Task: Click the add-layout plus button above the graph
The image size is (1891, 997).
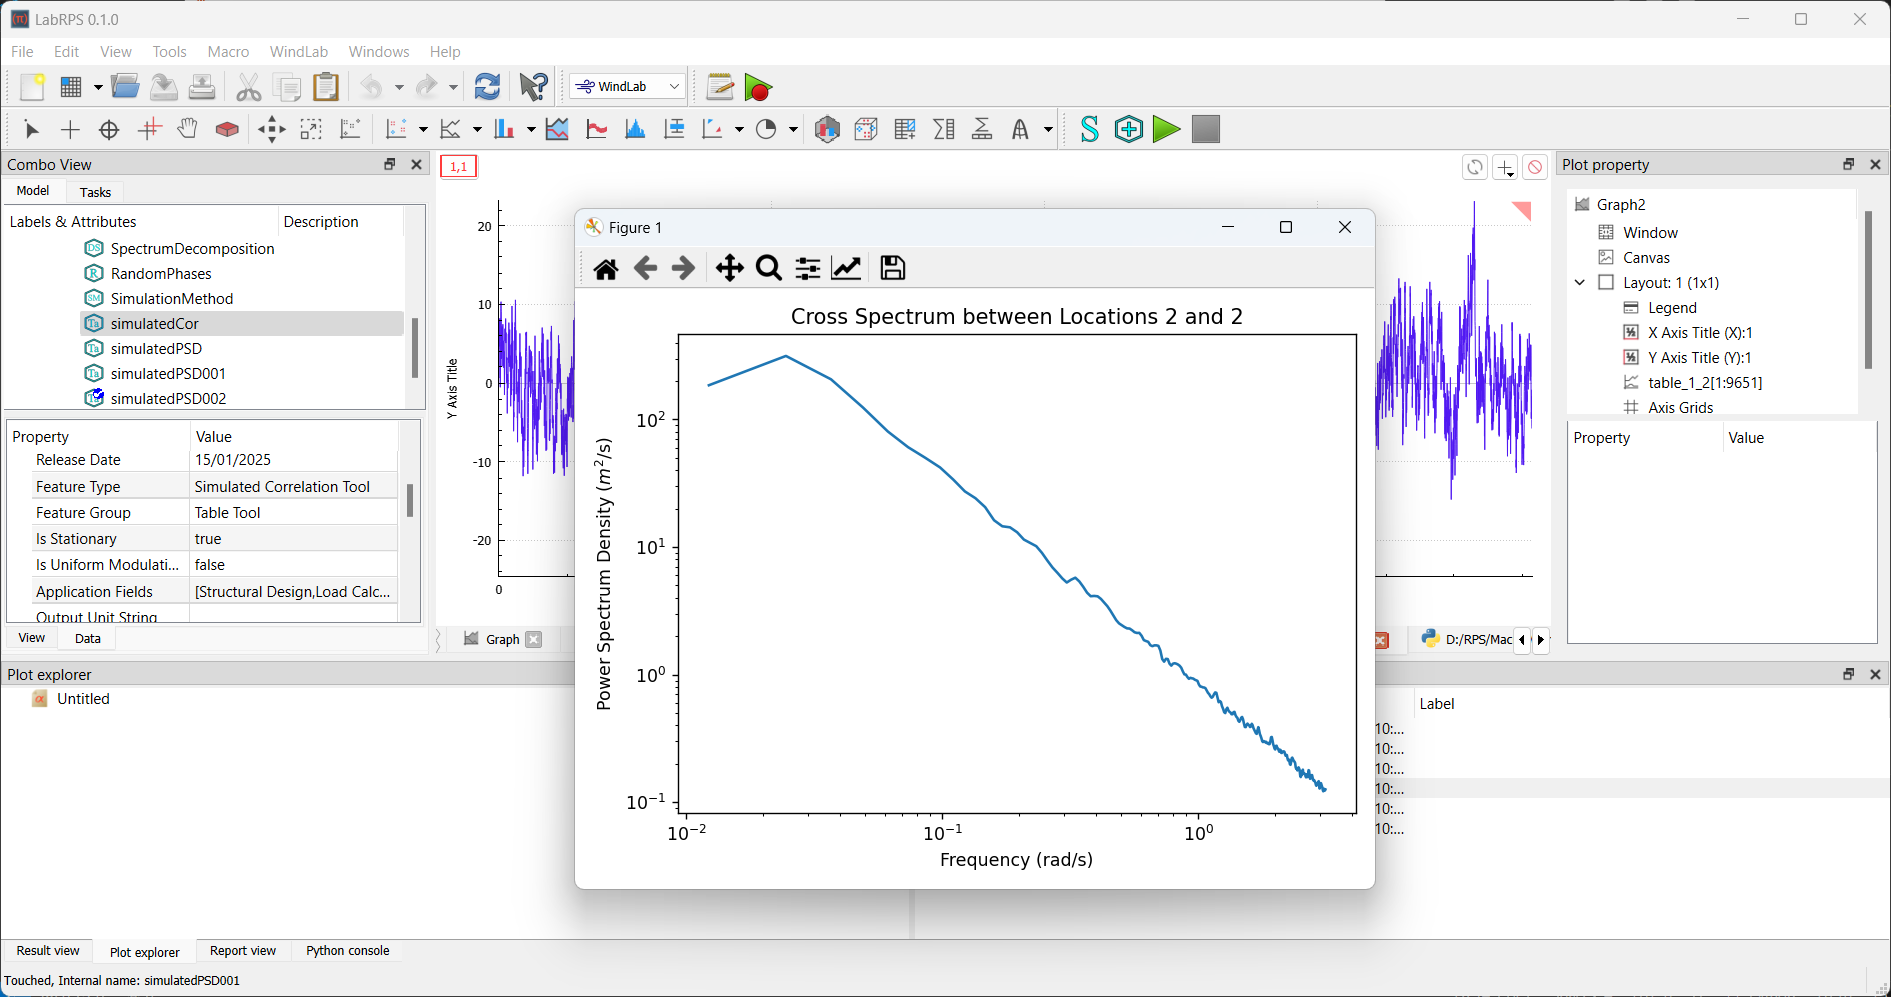Action: (x=1504, y=167)
